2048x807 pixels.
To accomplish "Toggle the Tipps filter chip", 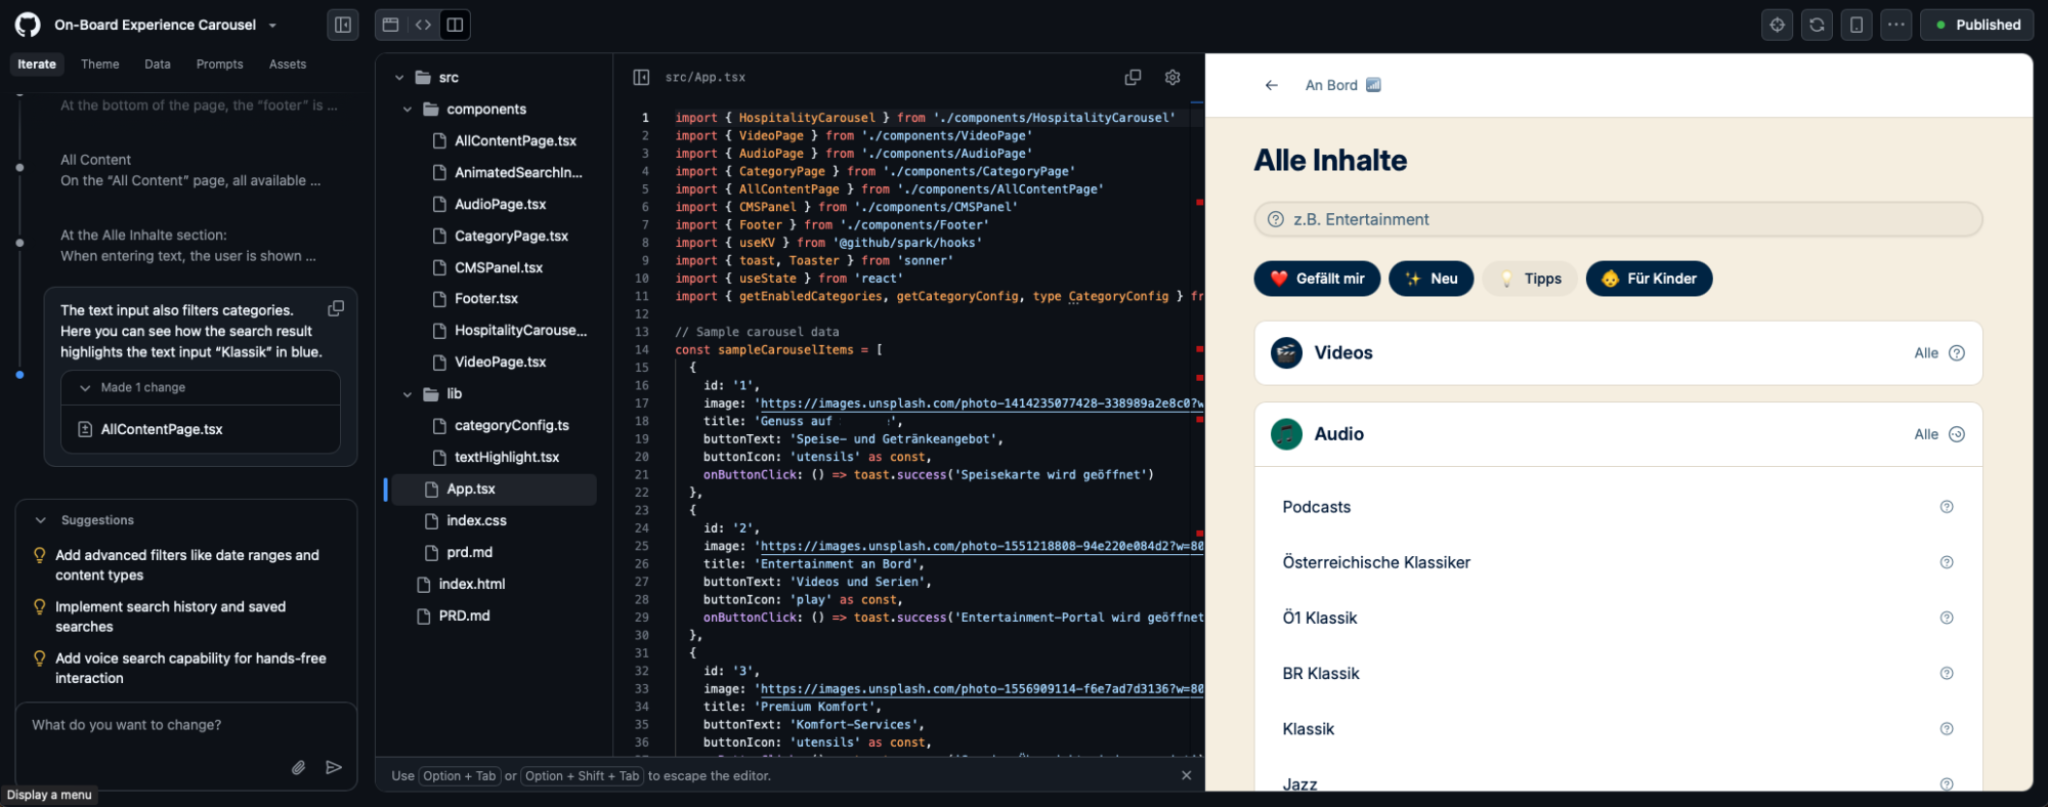I will click(1529, 279).
